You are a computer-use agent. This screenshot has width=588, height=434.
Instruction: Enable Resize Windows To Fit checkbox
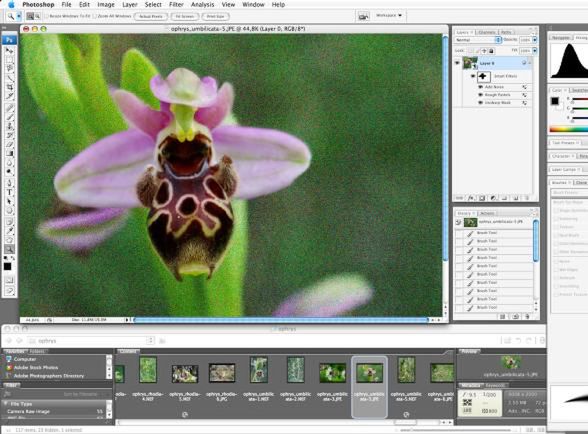(x=47, y=16)
